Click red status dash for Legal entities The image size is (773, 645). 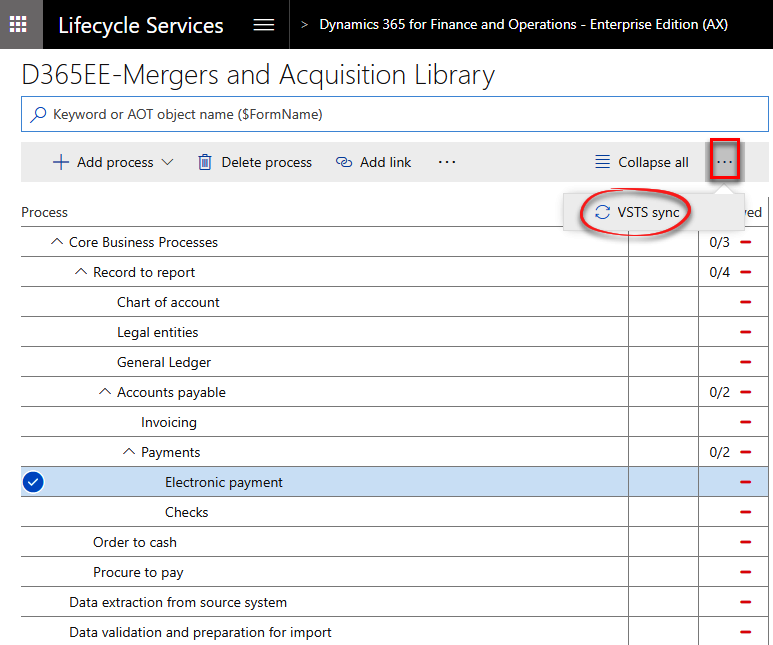point(745,332)
